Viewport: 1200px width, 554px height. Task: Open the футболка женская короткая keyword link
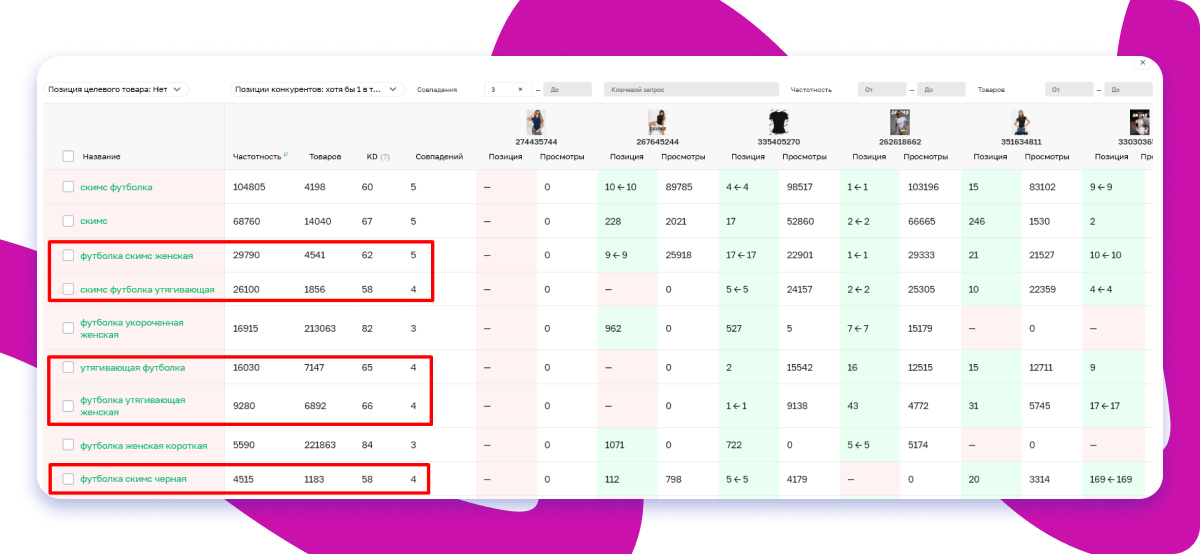point(143,445)
